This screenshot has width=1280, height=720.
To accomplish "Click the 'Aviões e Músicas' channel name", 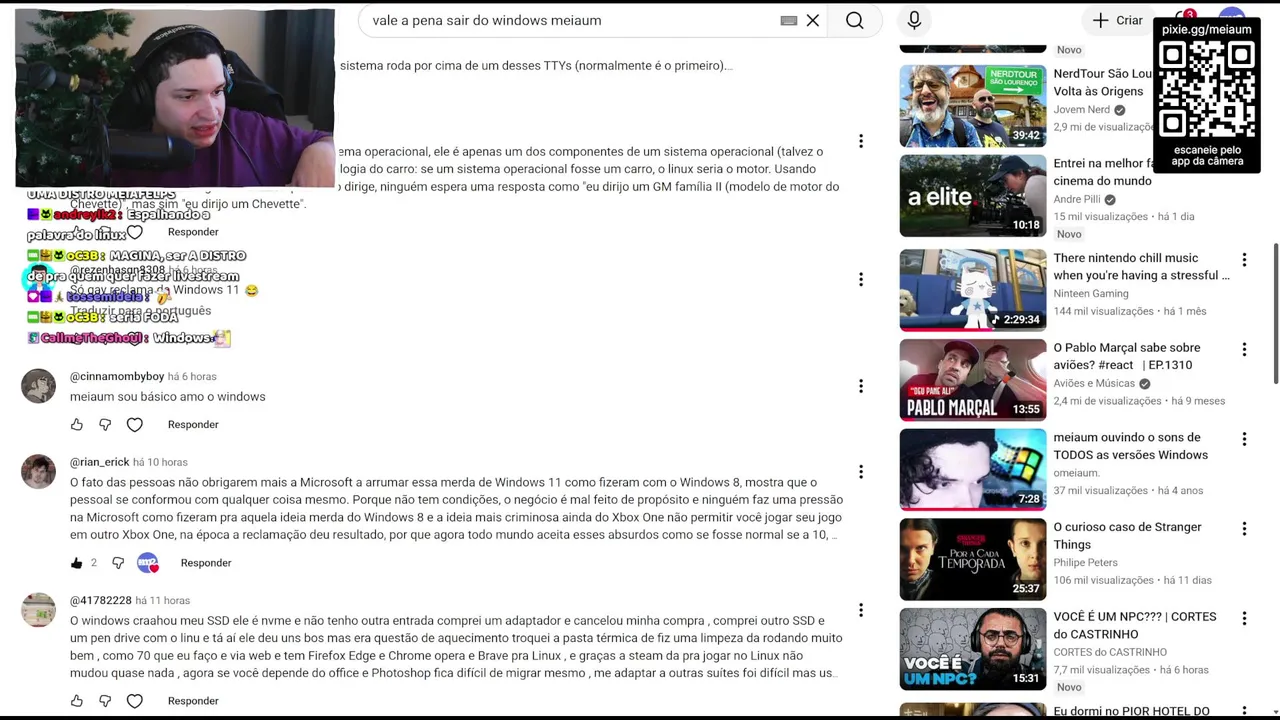I will coord(1093,384).
